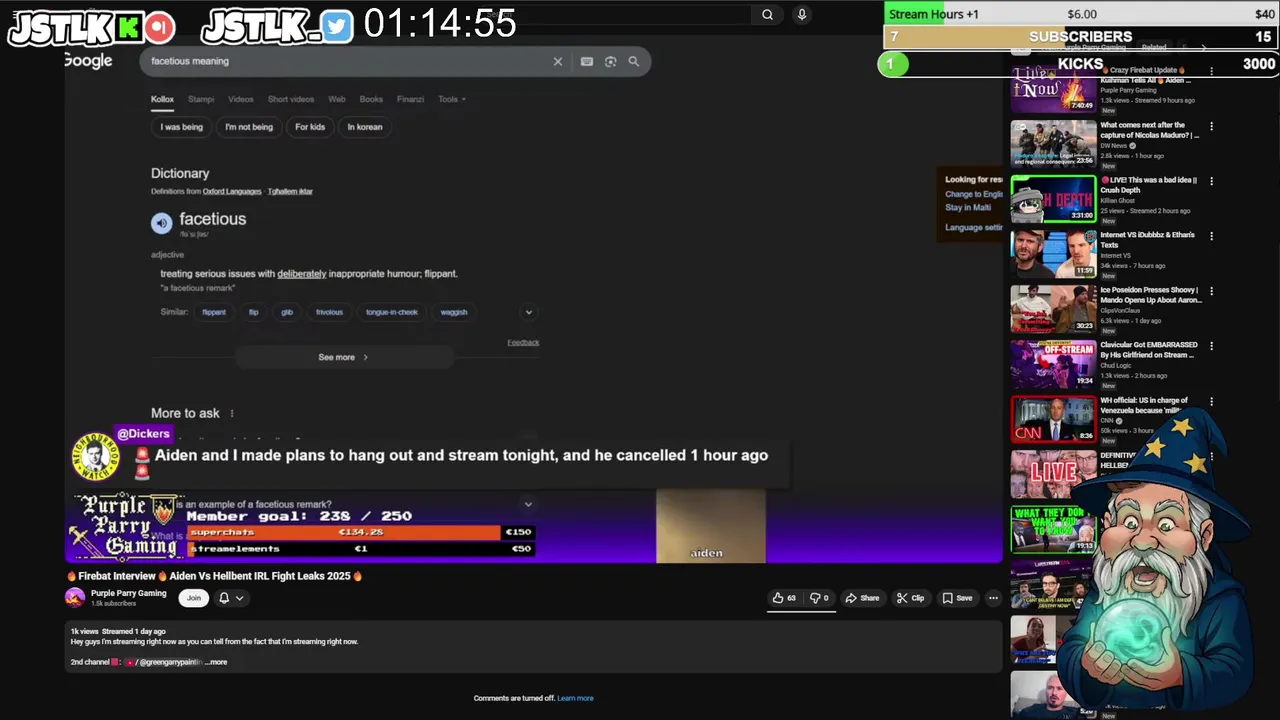The width and height of the screenshot is (1280, 720).
Task: Click the 'frivolous' synonym chip
Action: coord(329,312)
